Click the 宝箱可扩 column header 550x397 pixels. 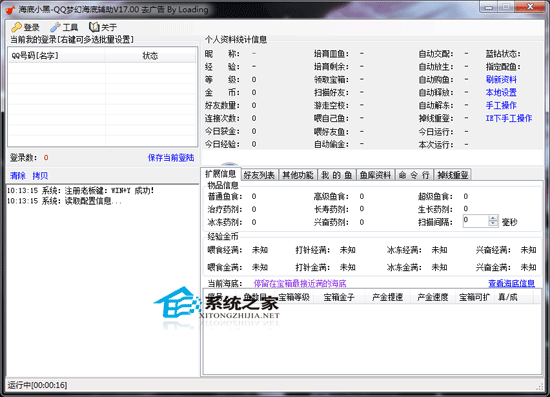(474, 297)
